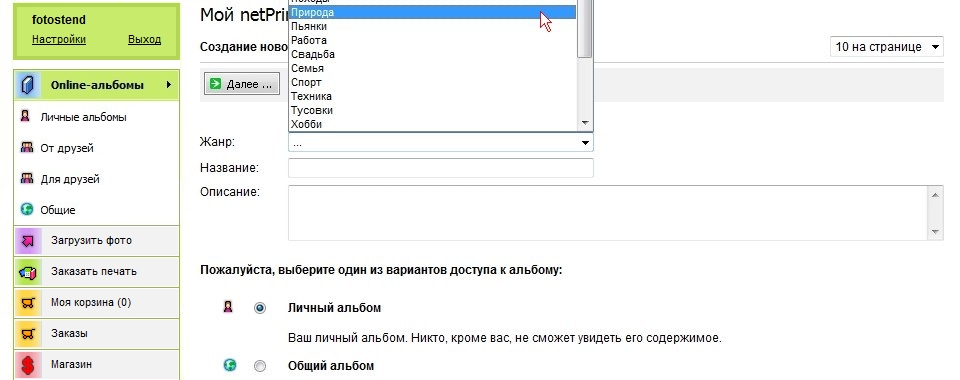
Task: Open the Магазин section
Action: click(x=97, y=365)
